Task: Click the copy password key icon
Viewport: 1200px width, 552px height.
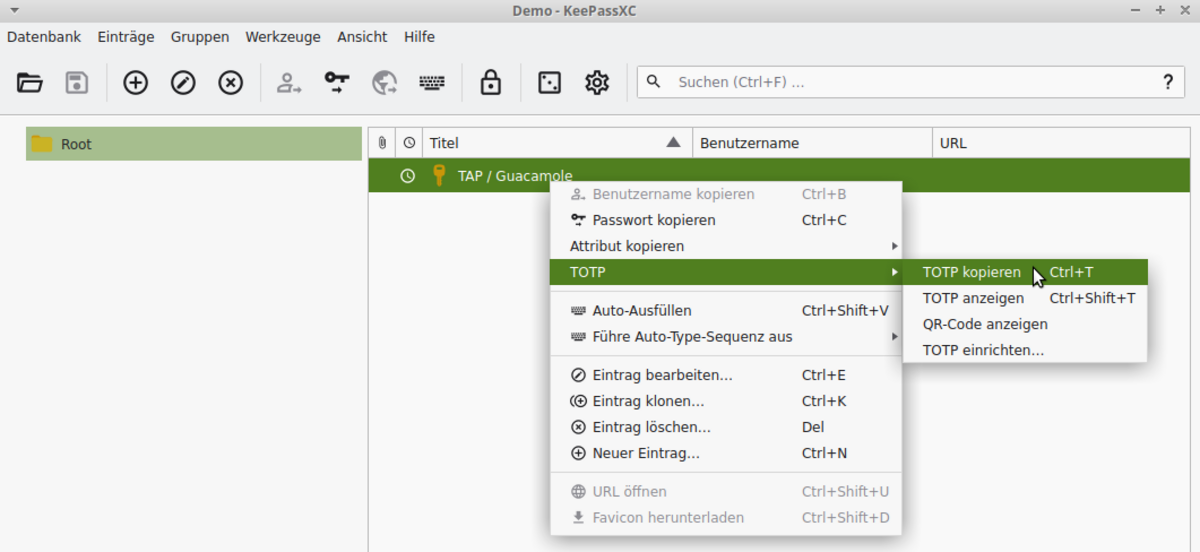Action: point(337,83)
